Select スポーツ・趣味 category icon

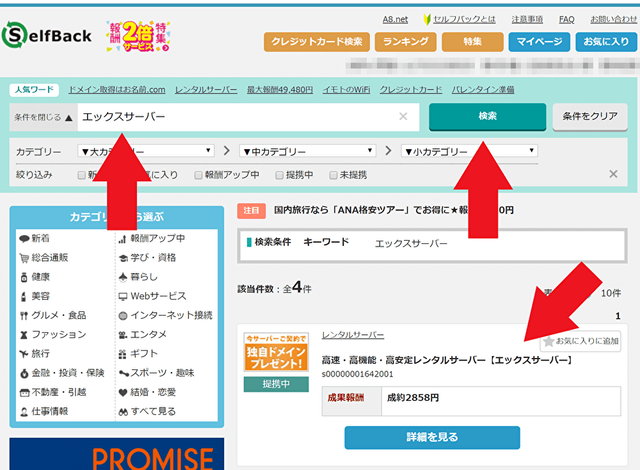coord(124,373)
